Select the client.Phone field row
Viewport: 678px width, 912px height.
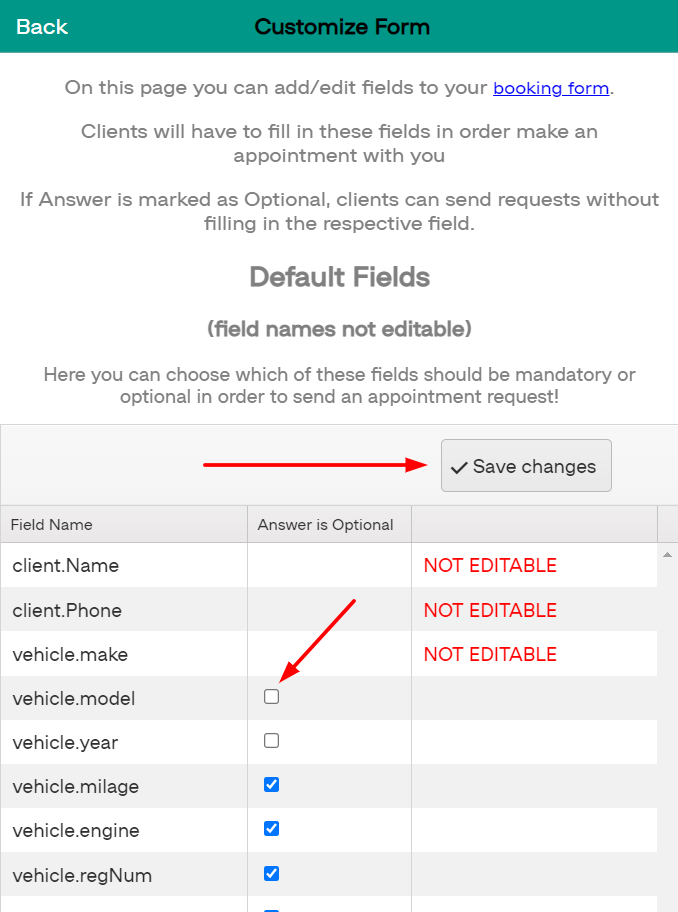(x=120, y=609)
